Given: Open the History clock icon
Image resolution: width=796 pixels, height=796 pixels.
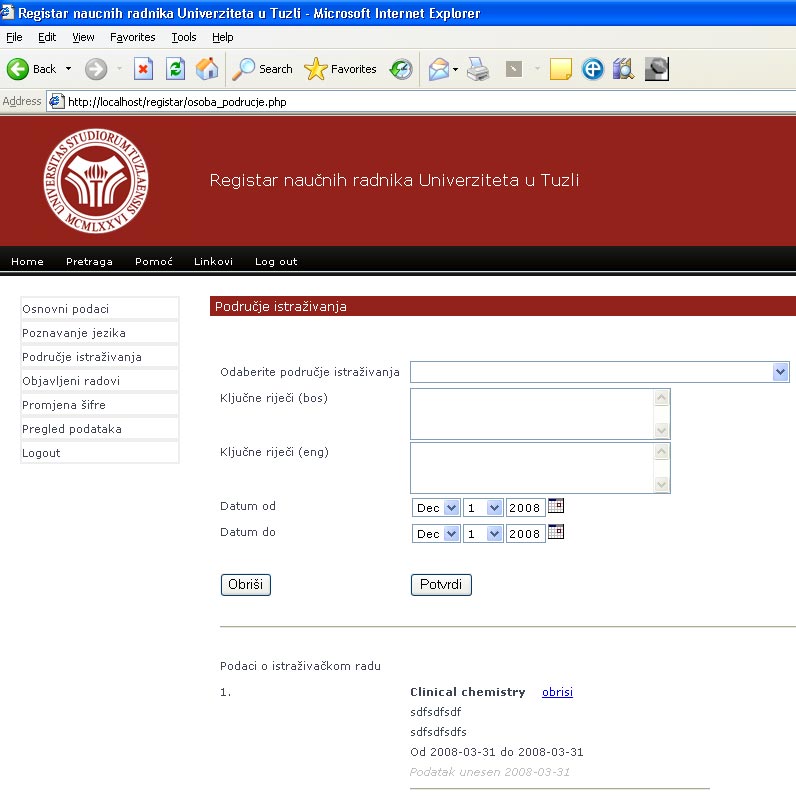Looking at the screenshot, I should 401,69.
